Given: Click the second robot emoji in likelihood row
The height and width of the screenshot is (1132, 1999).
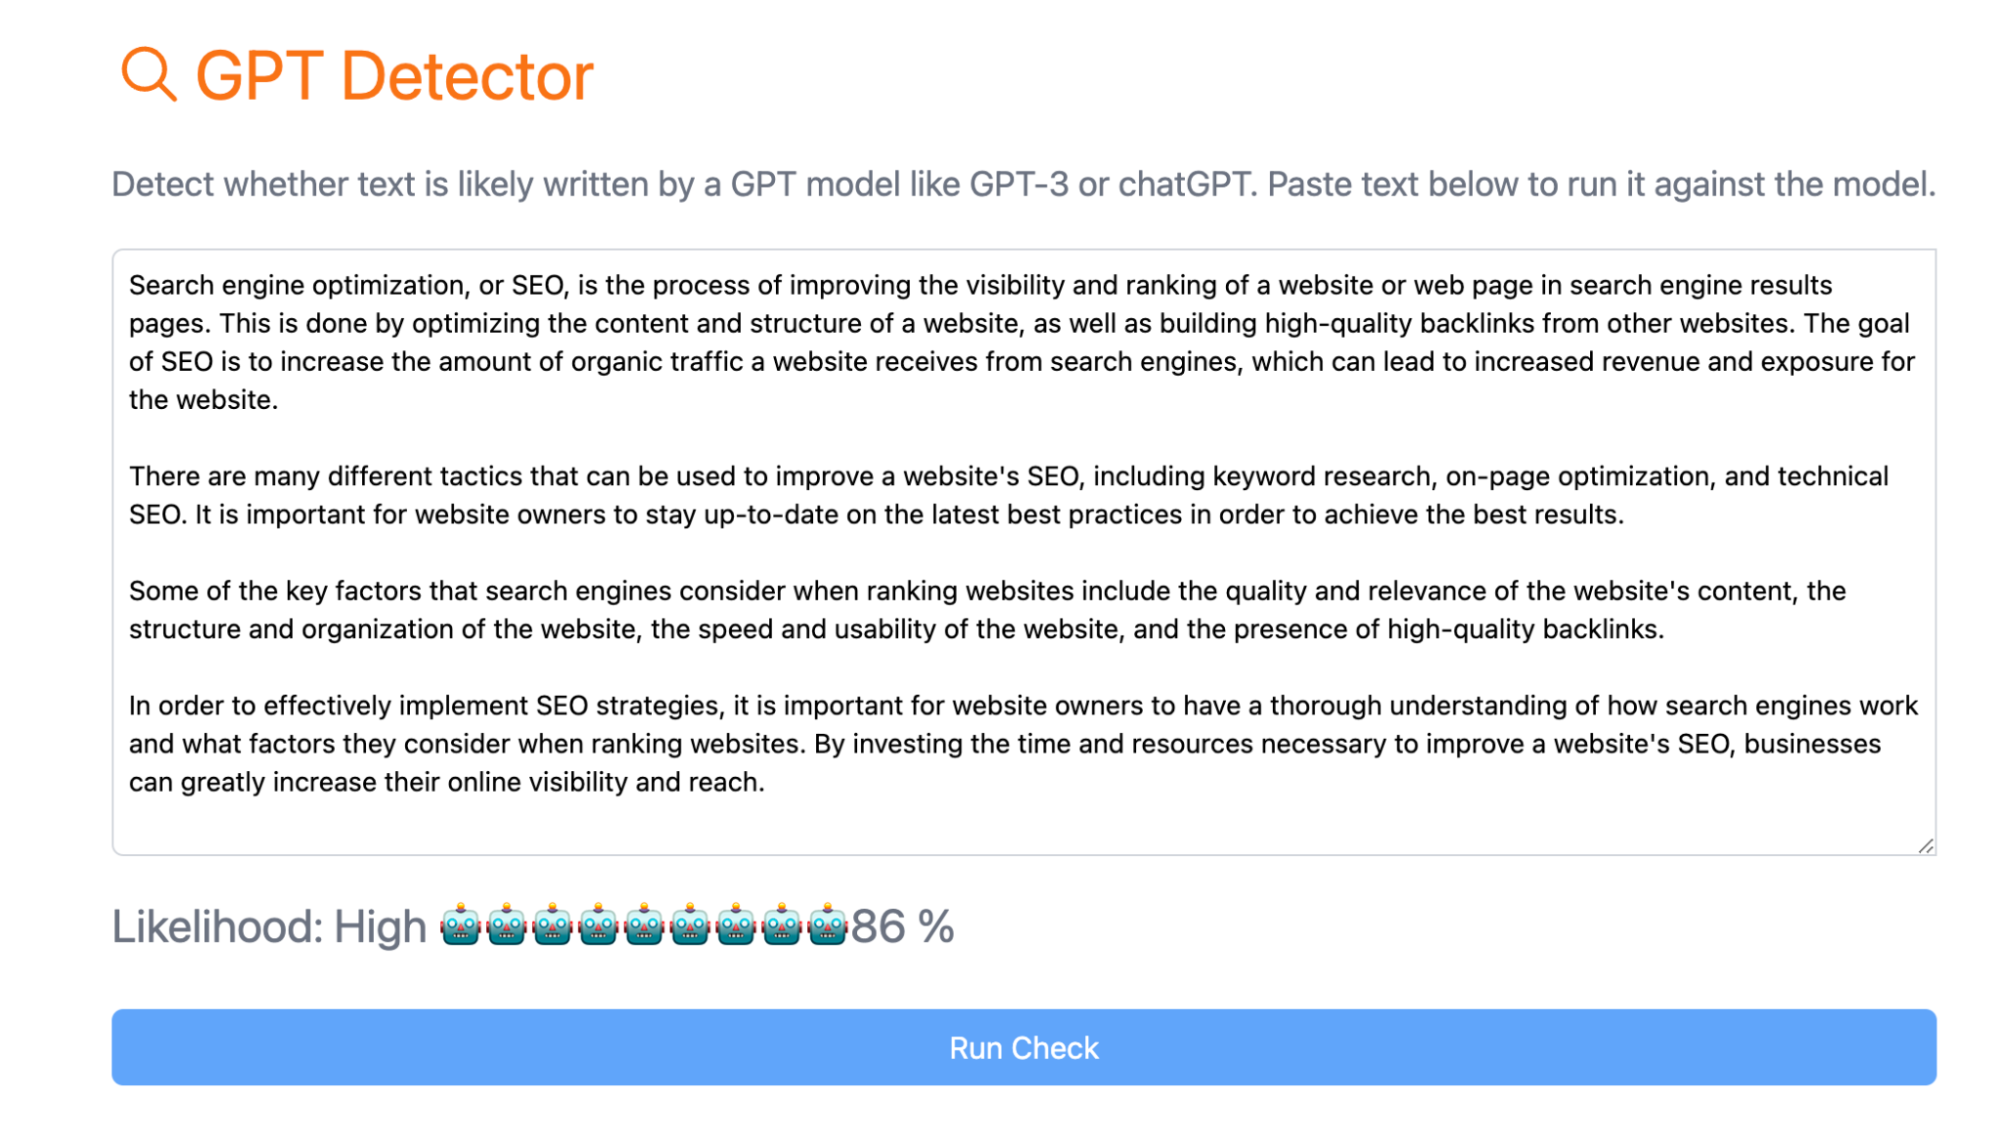Looking at the screenshot, I should 507,925.
